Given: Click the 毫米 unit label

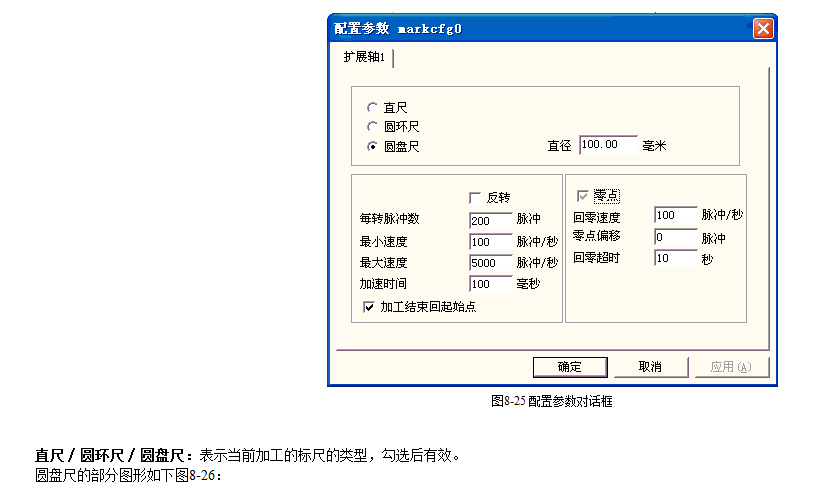Looking at the screenshot, I should pyautogui.click(x=654, y=146).
